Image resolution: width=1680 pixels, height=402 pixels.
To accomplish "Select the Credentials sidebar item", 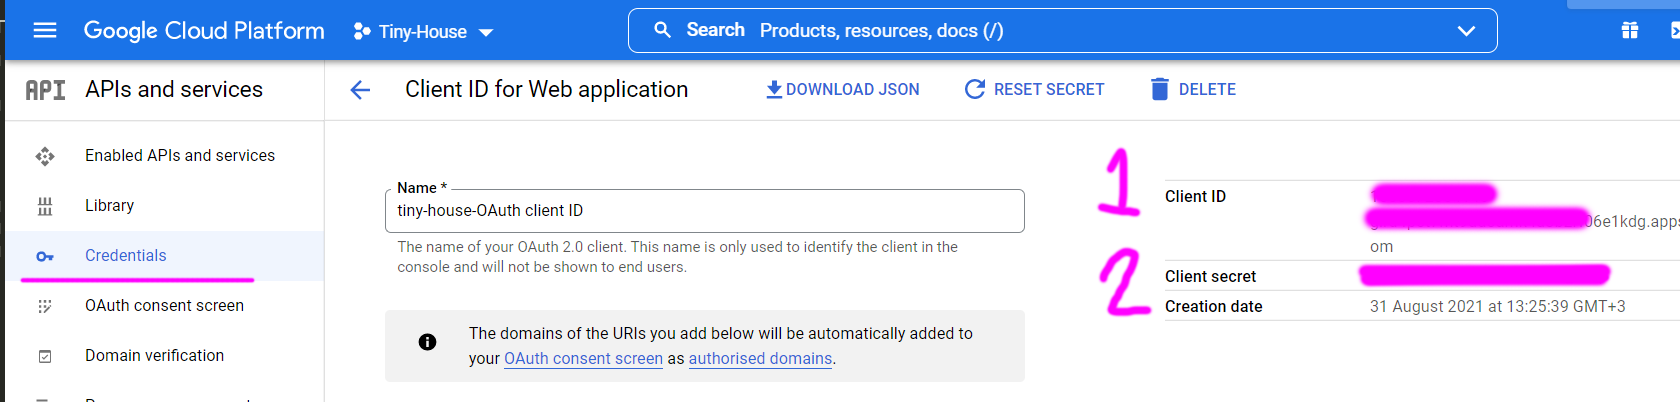I will tap(165, 256).
